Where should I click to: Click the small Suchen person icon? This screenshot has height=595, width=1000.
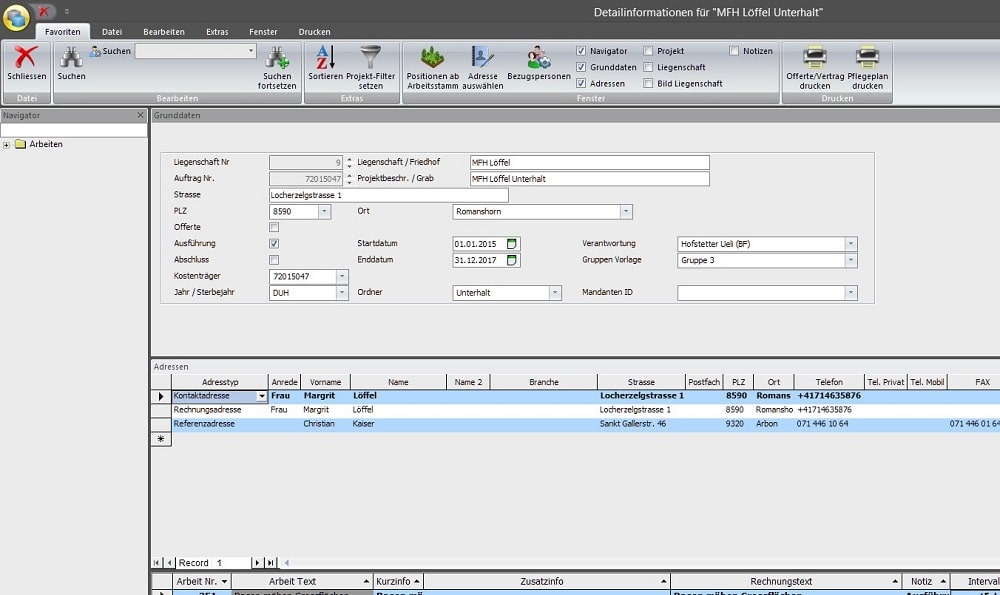click(95, 51)
